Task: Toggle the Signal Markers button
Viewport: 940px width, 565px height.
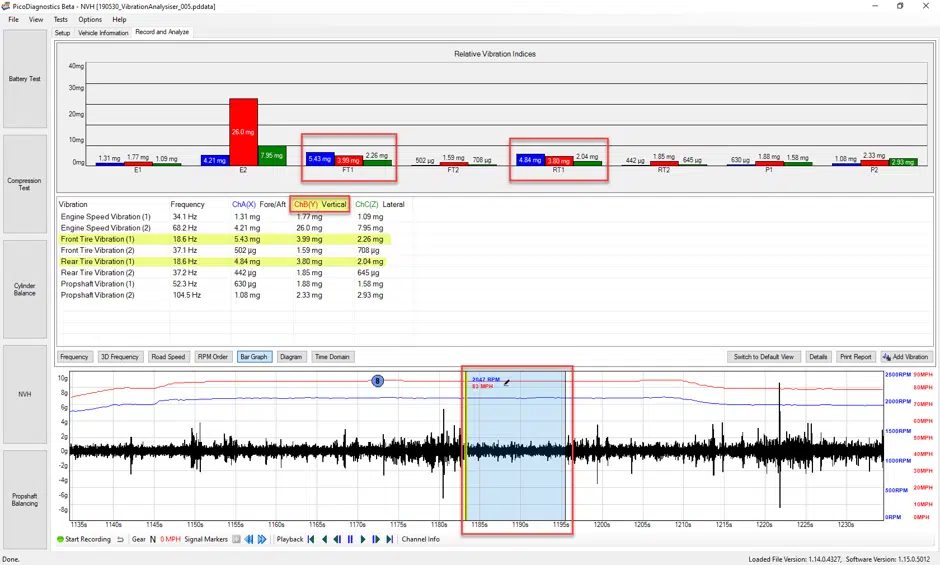Action: tap(236, 539)
